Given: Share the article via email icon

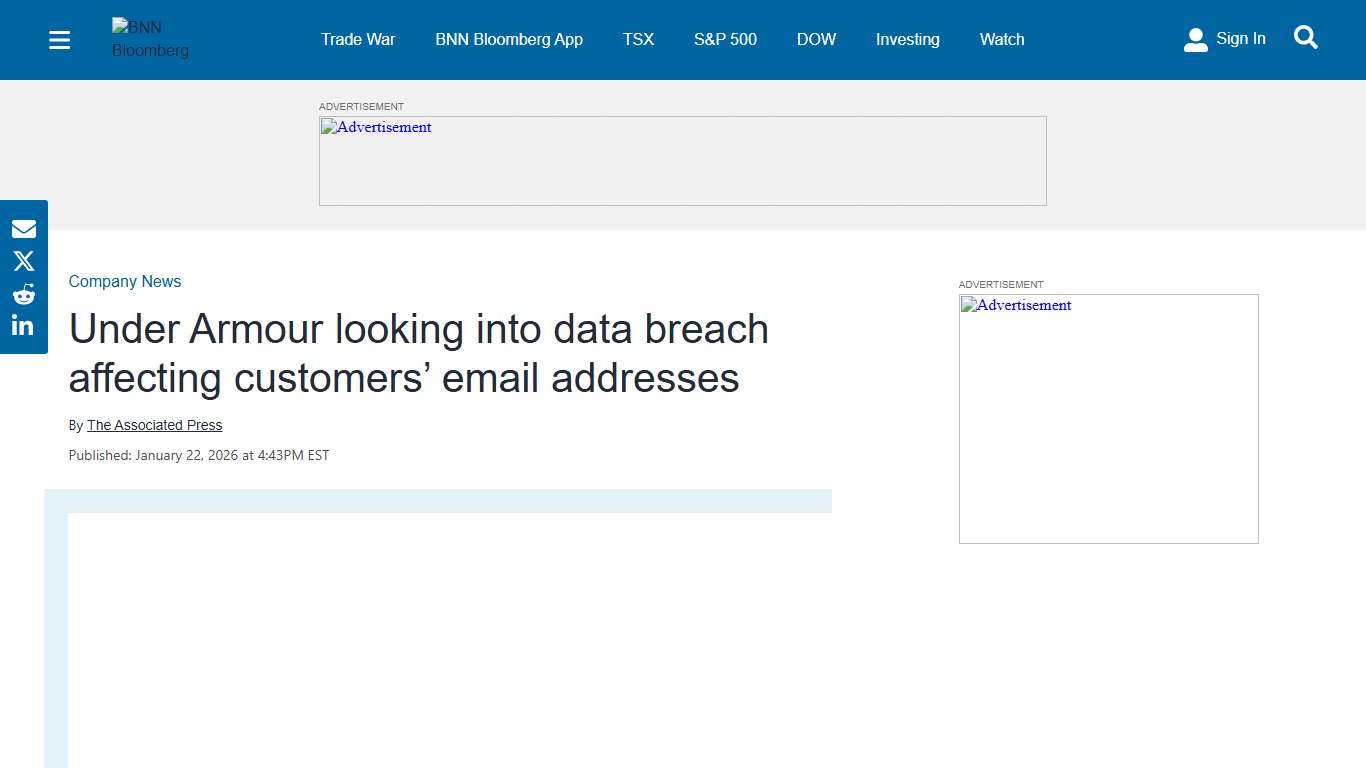Looking at the screenshot, I should [x=24, y=228].
